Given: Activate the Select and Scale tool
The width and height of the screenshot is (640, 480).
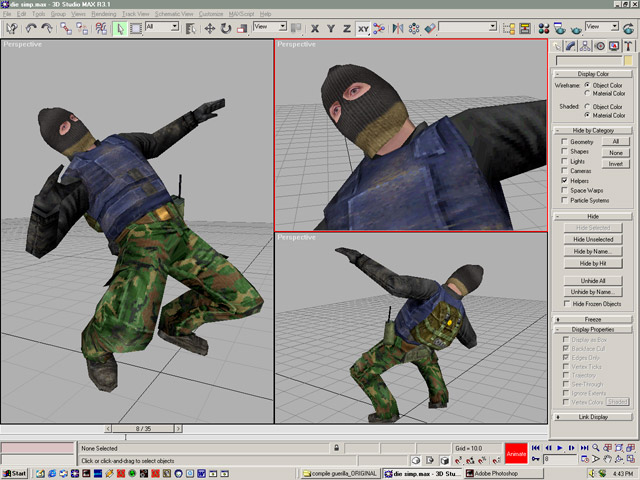Looking at the screenshot, I should coord(242,29).
